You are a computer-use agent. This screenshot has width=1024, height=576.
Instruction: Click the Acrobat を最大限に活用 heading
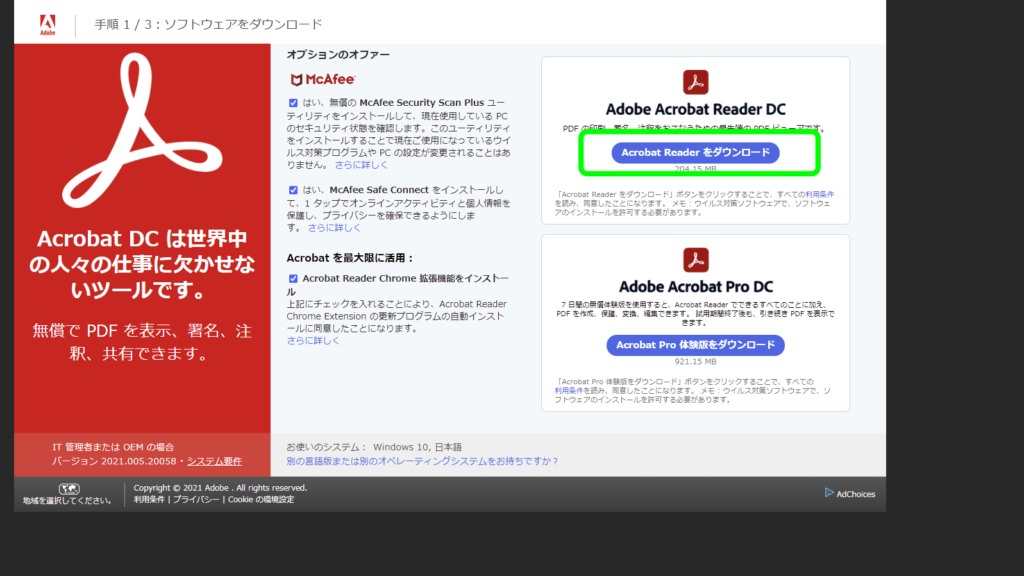[x=350, y=258]
